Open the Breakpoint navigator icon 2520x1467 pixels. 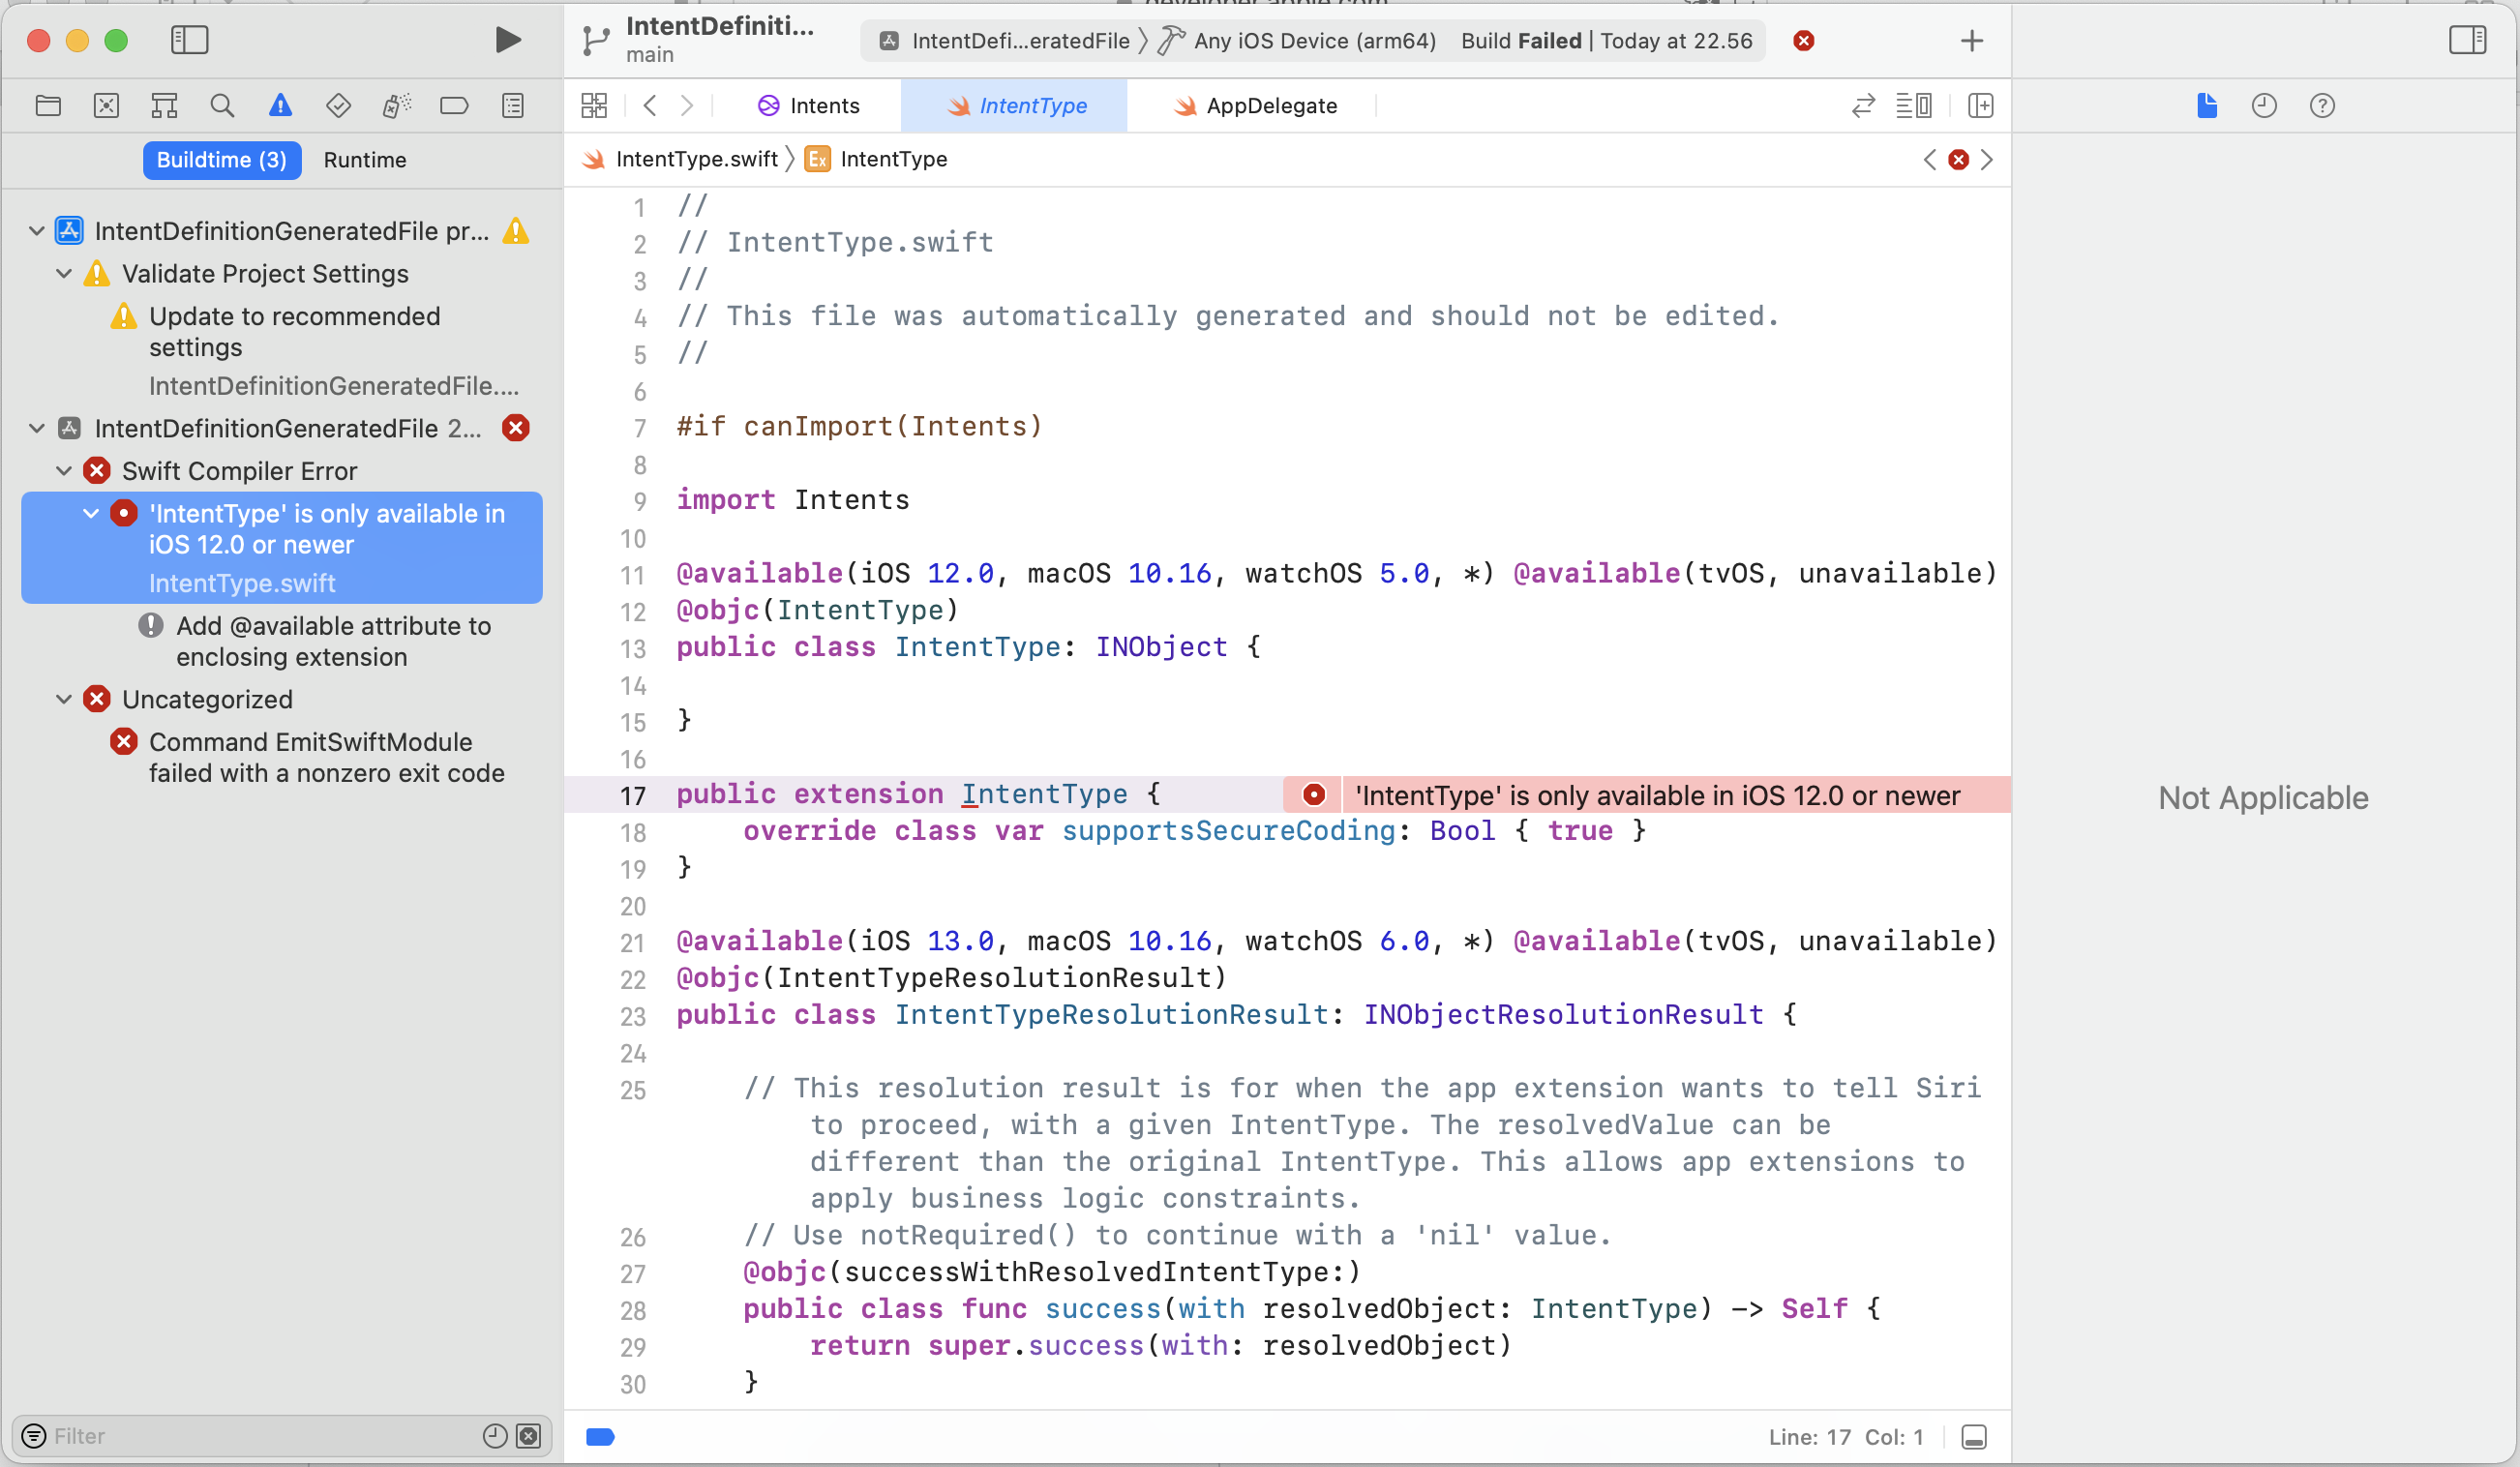[x=454, y=106]
